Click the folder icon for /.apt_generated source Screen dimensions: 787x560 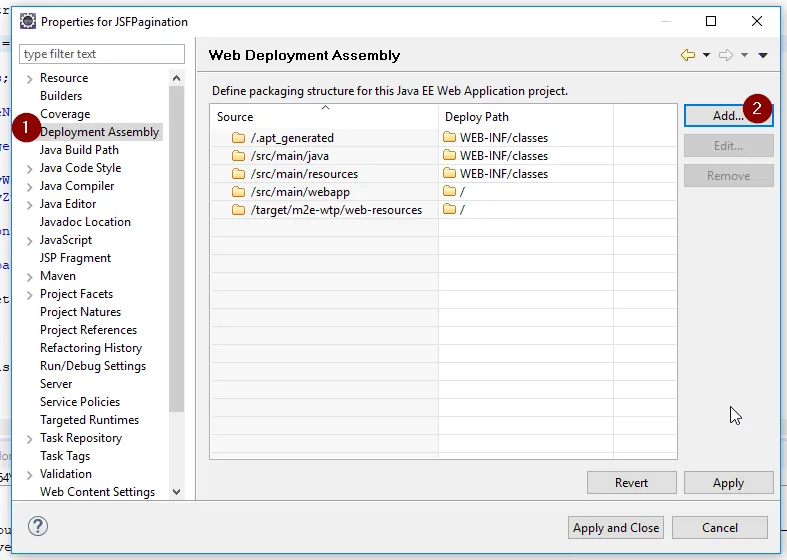click(x=238, y=138)
